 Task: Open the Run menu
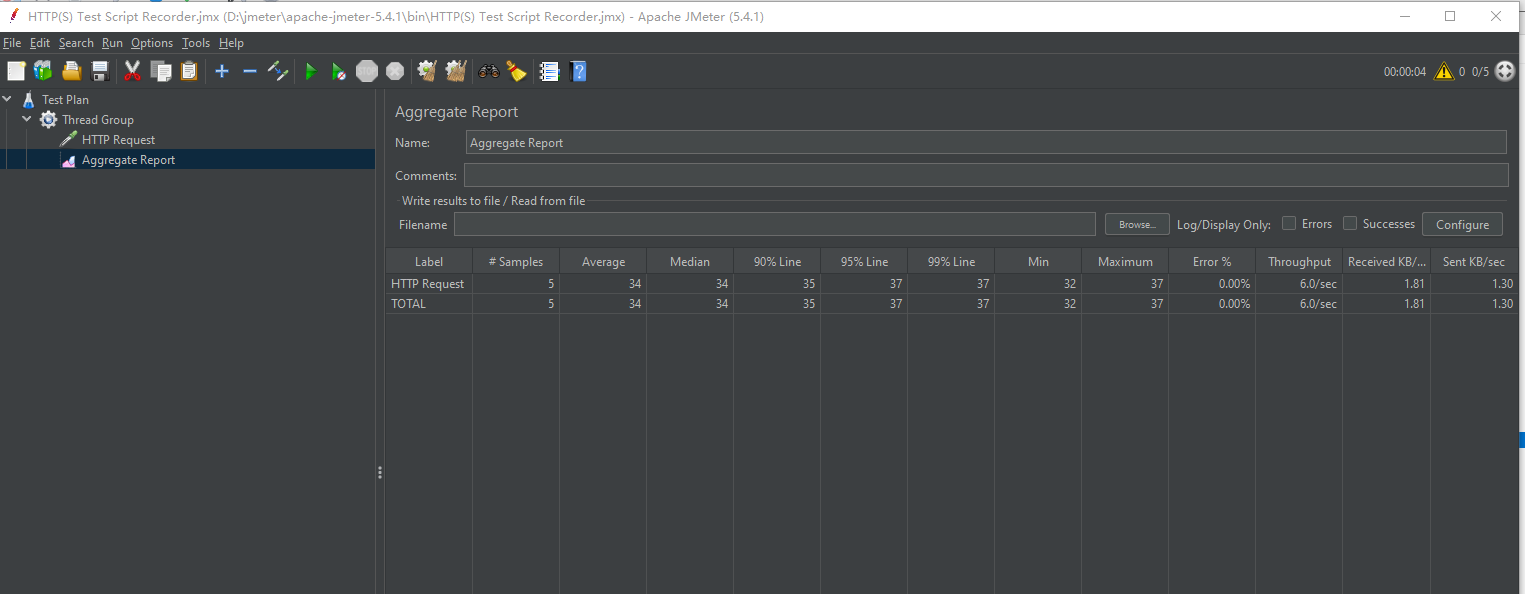click(112, 43)
